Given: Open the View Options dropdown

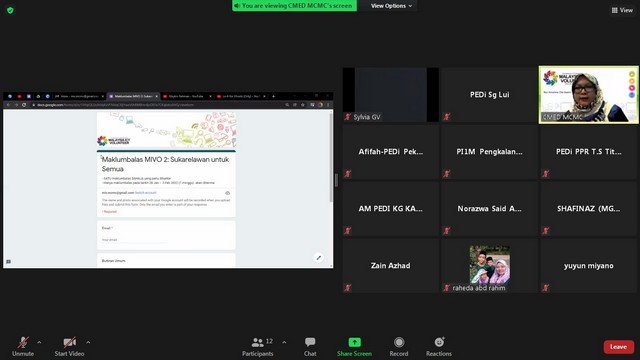Looking at the screenshot, I should point(391,6).
